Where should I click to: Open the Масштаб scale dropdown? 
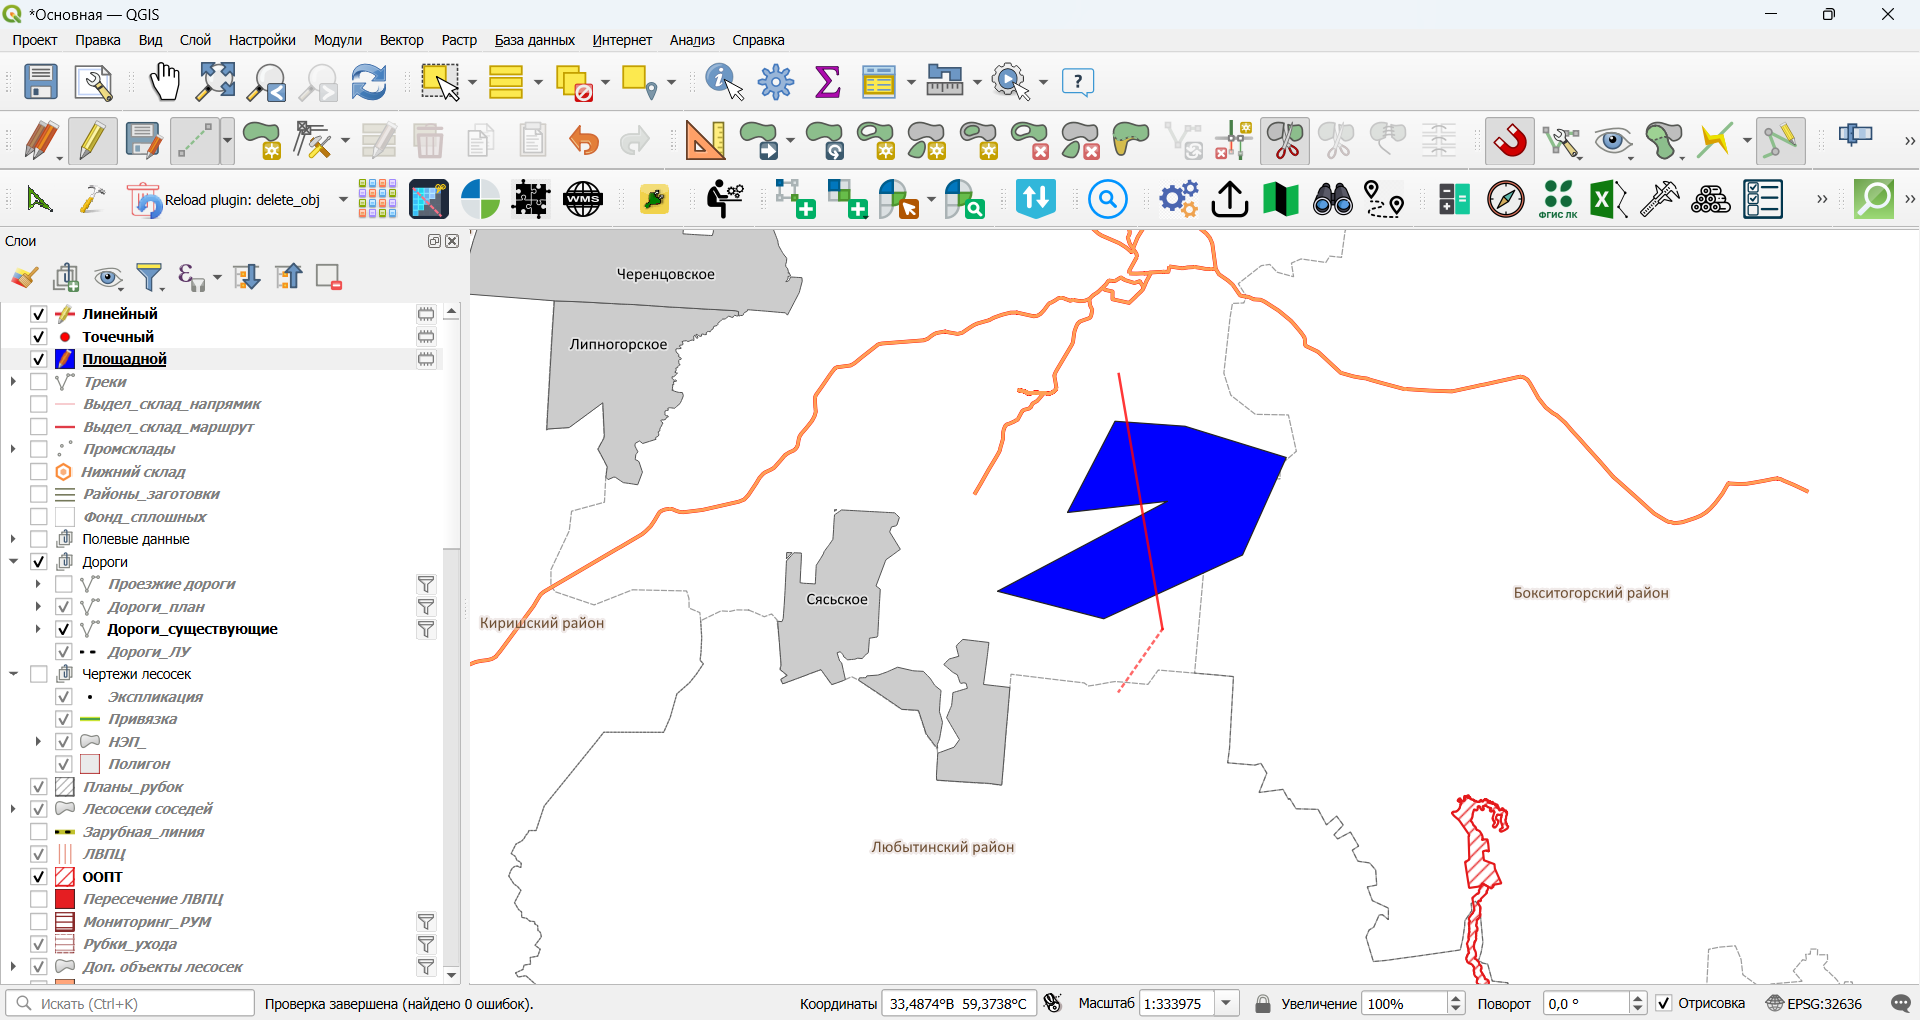pos(1227,1003)
